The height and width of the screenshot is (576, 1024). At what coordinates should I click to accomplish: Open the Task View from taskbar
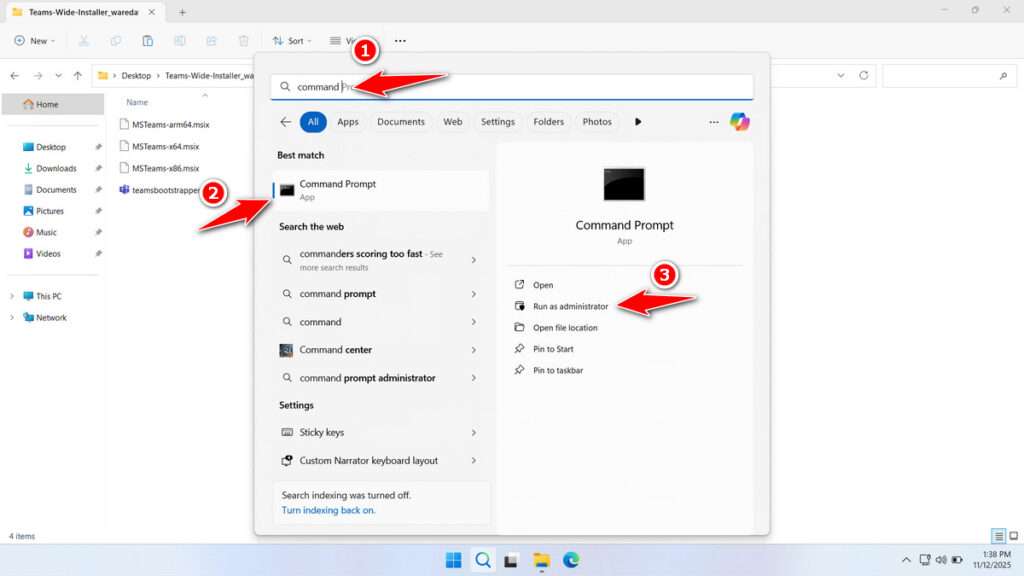coord(511,559)
